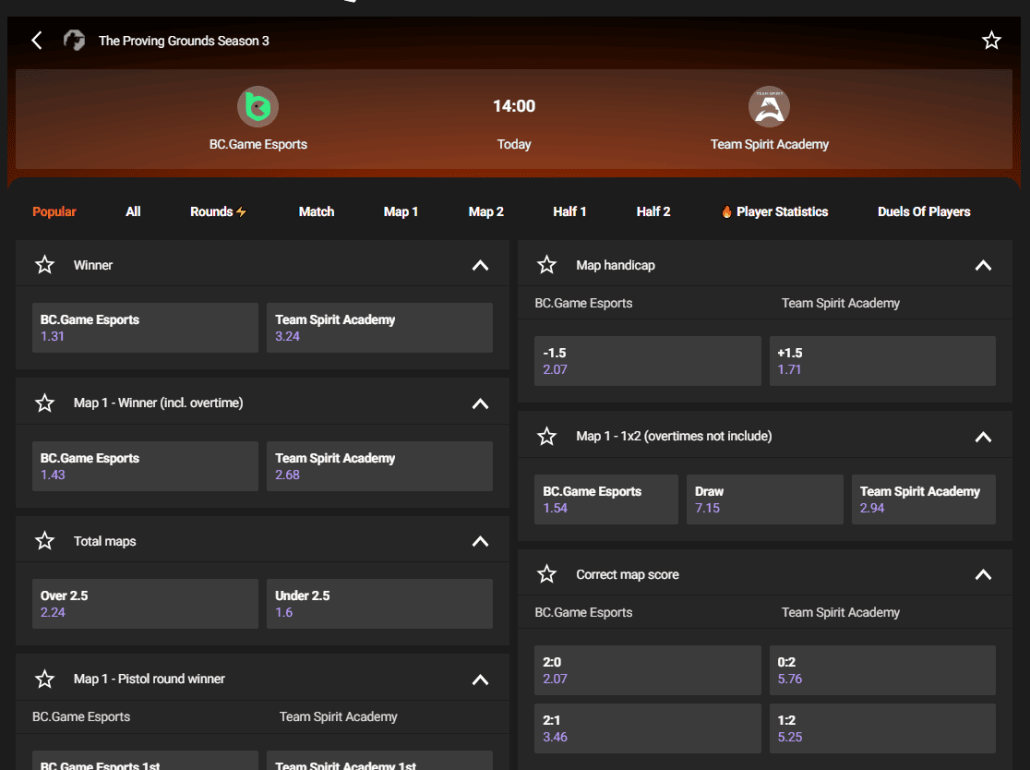Open the Half 2 tab
This screenshot has width=1030, height=770.
pyautogui.click(x=653, y=212)
